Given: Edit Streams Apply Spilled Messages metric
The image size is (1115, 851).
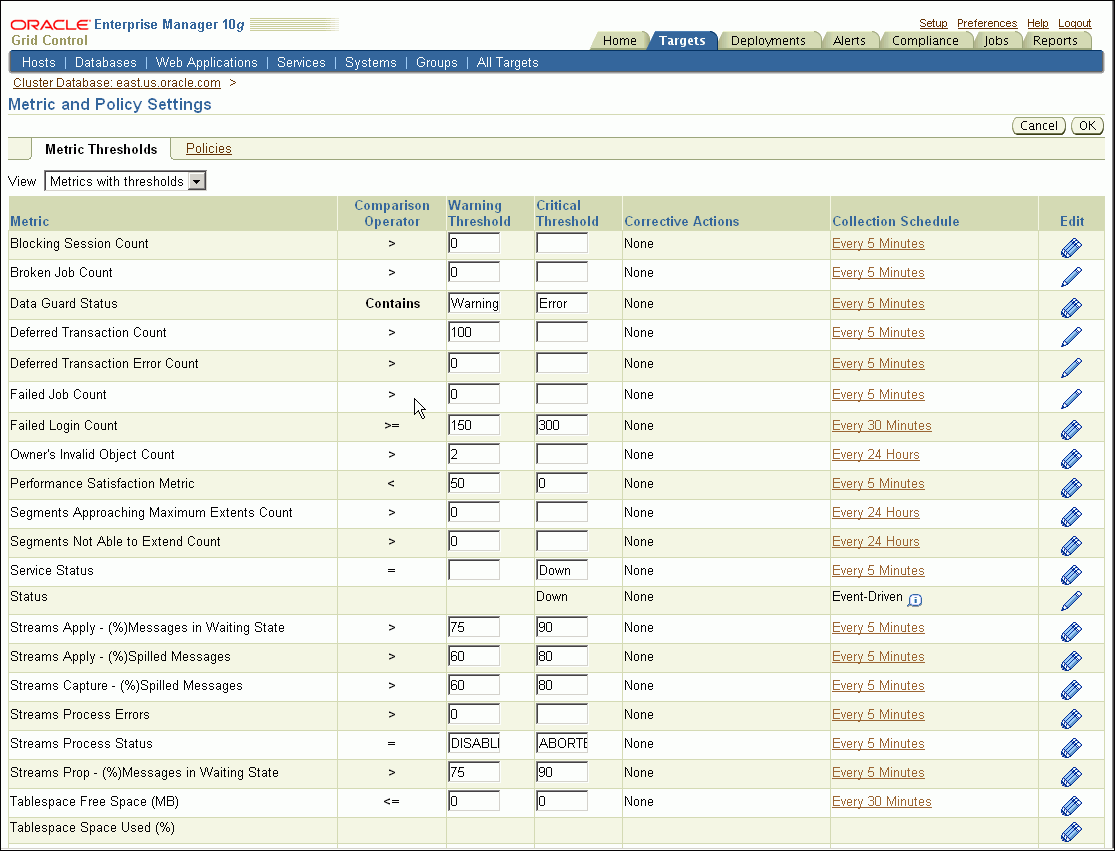Looking at the screenshot, I should pos(1071,661).
